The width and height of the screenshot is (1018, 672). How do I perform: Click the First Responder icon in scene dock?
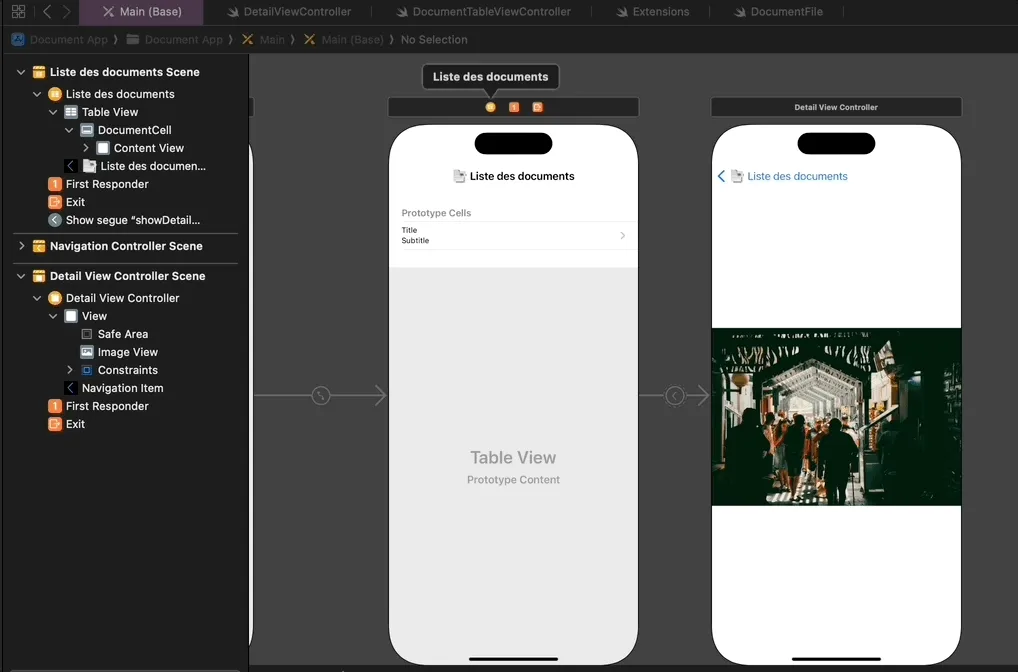(514, 107)
